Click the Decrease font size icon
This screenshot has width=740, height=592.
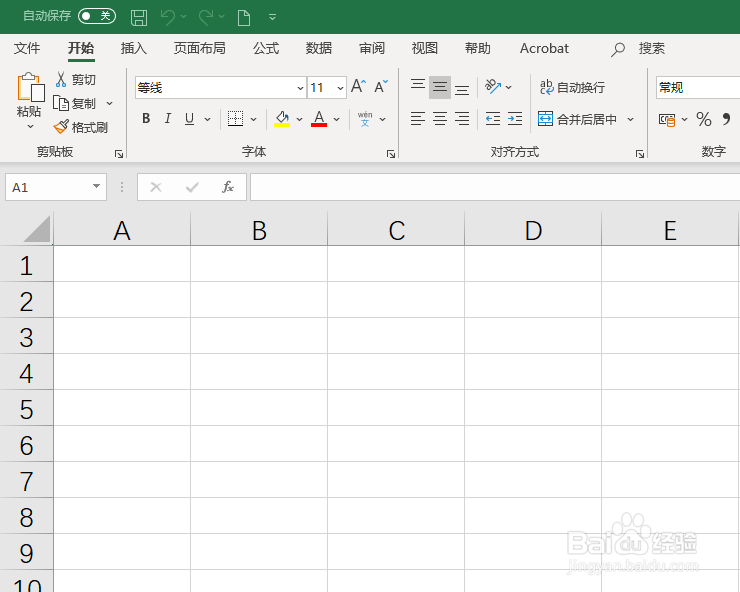tap(381, 86)
